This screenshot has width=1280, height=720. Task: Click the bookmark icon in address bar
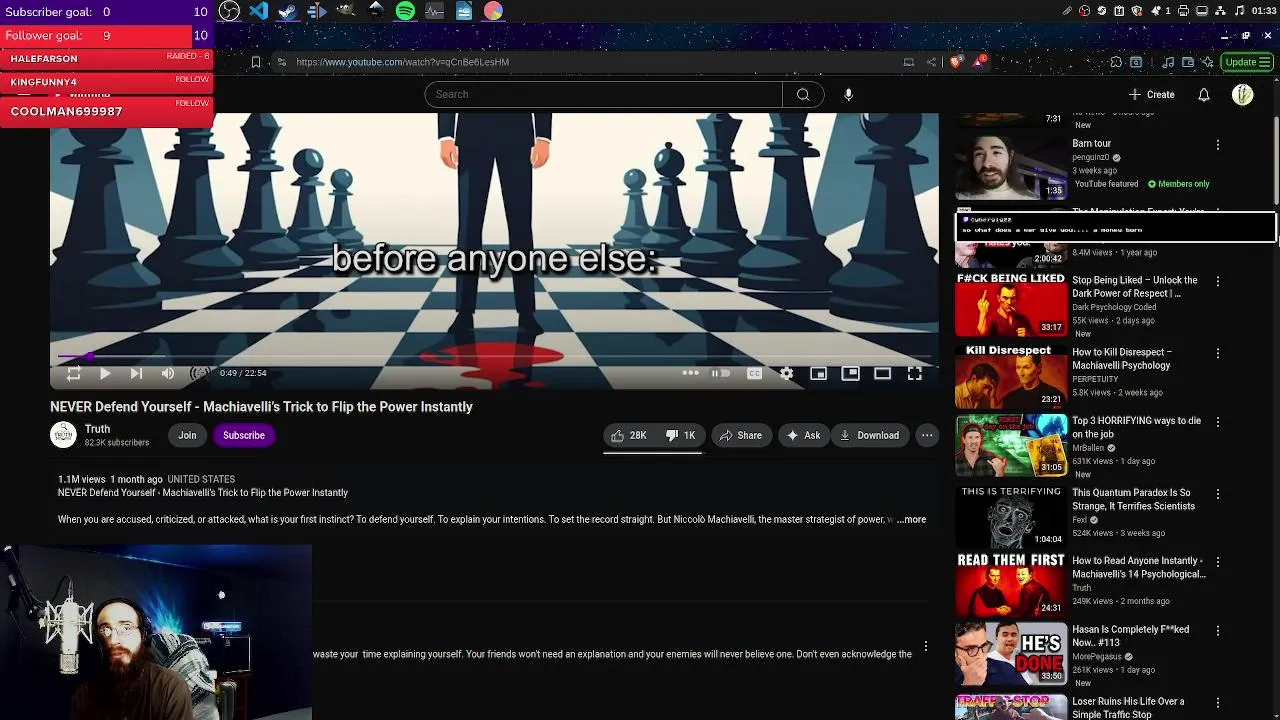point(256,62)
